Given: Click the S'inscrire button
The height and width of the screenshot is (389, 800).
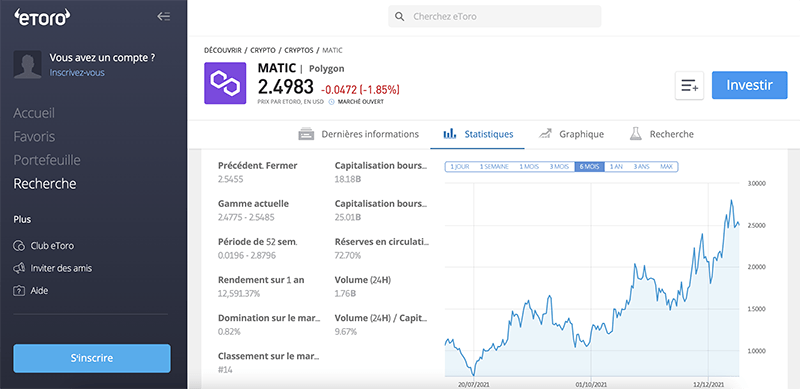Looking at the screenshot, I should tap(92, 358).
